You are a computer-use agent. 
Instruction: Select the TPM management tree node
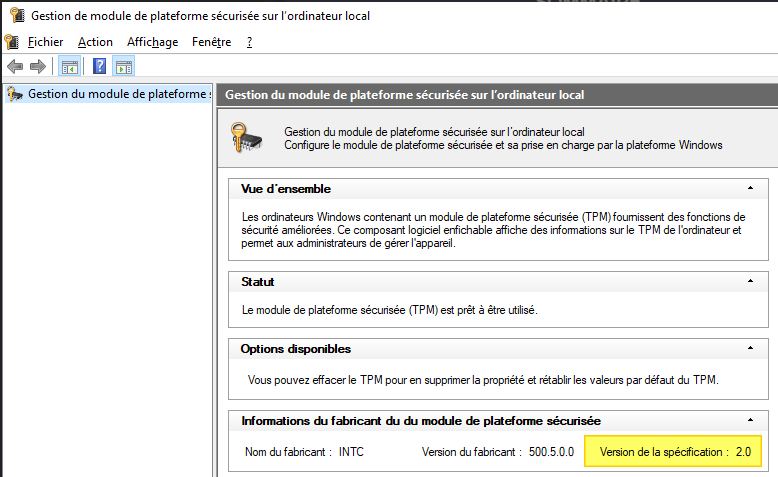pyautogui.click(x=118, y=94)
